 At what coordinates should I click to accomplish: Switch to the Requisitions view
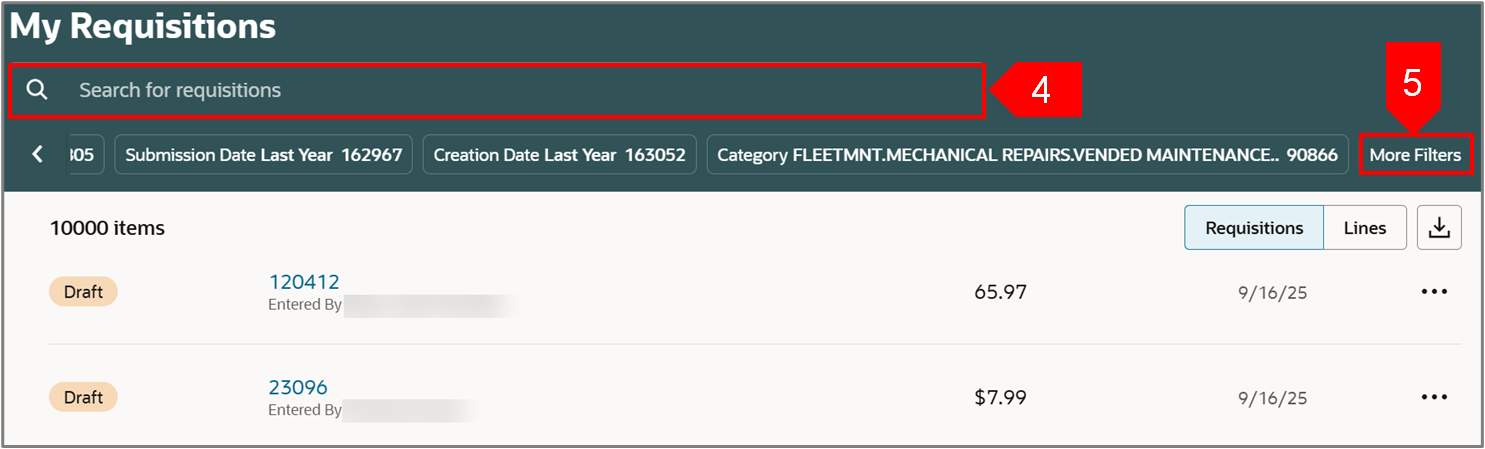click(1254, 228)
